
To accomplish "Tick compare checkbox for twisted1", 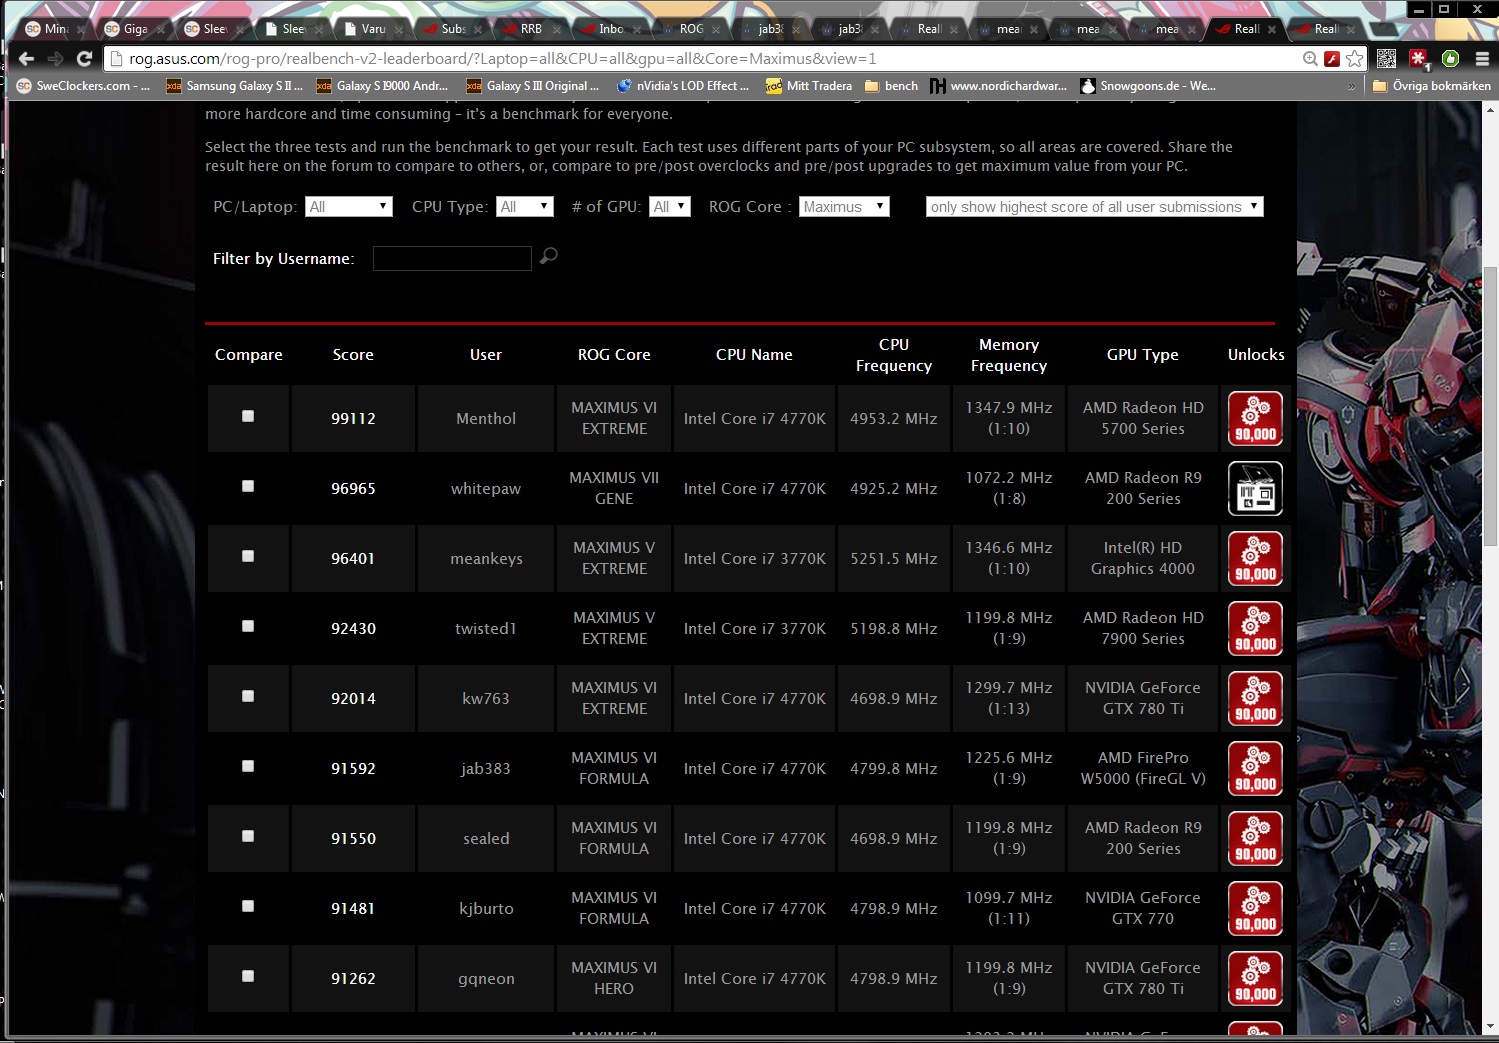I will tap(248, 626).
